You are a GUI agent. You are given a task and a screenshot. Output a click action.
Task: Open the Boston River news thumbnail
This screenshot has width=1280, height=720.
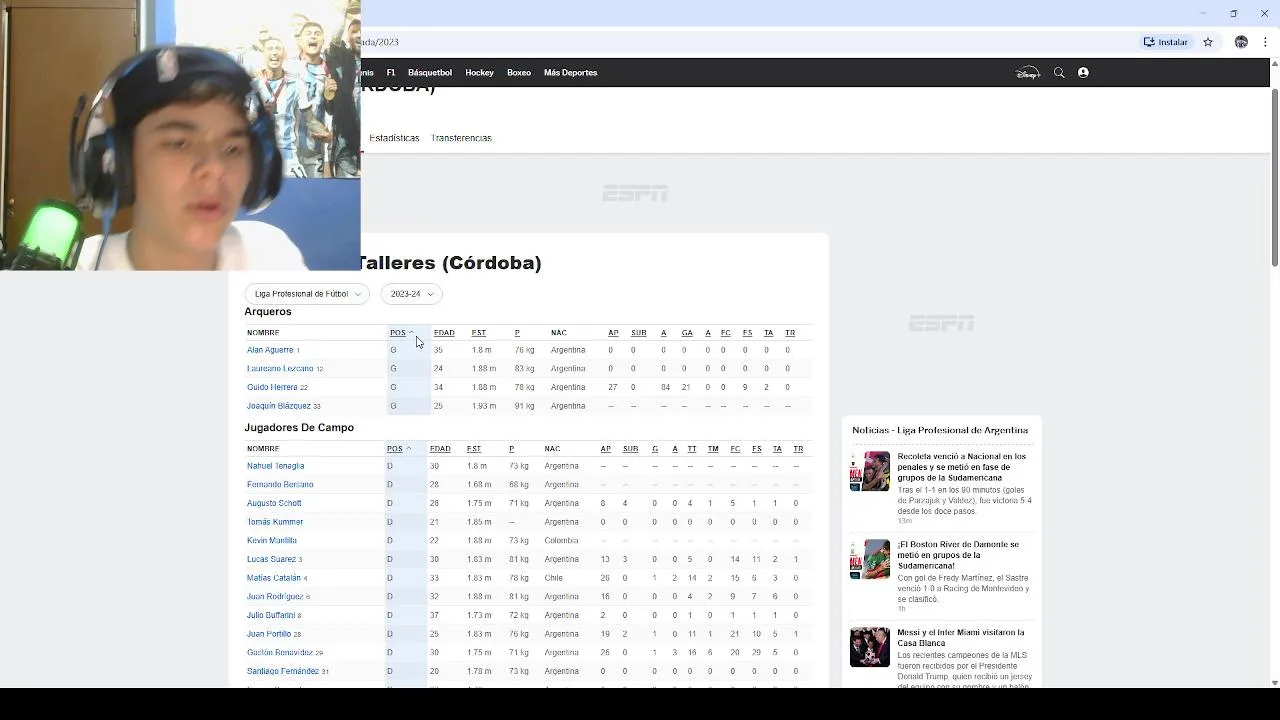click(870, 559)
